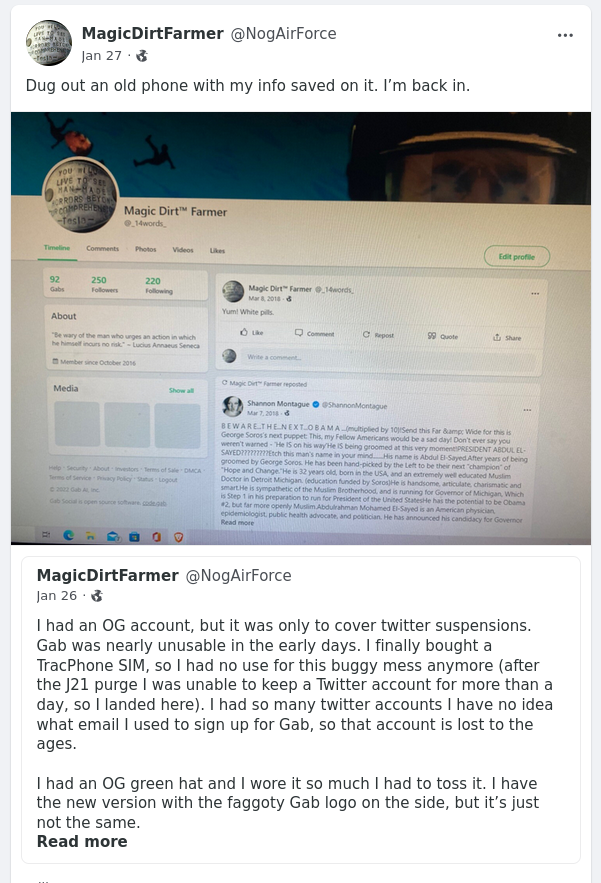Viewport: 601px width, 883px height.
Task: Open the @NogAirForce handle in quoted post
Action: click(238, 576)
